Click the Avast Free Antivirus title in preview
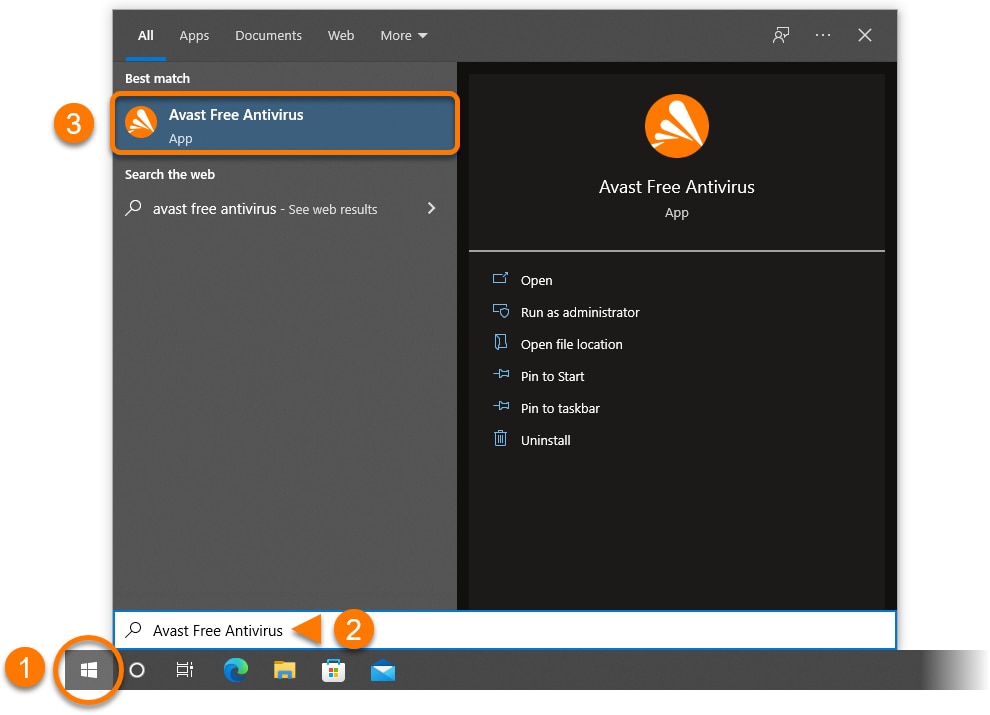 pos(676,187)
